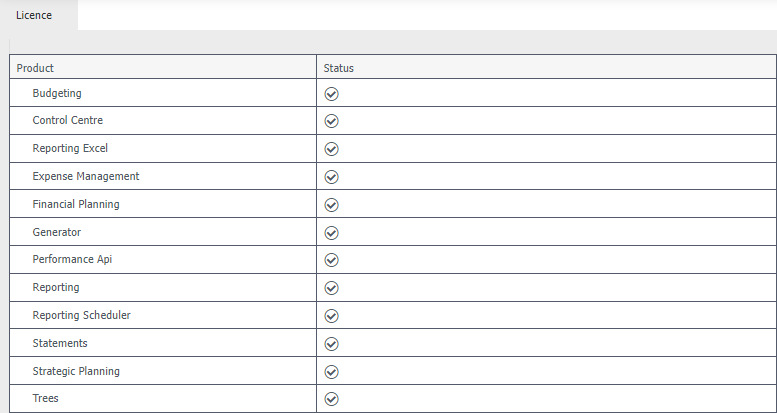Select the Expense Management product name
This screenshot has width=777, height=413.
[86, 177]
